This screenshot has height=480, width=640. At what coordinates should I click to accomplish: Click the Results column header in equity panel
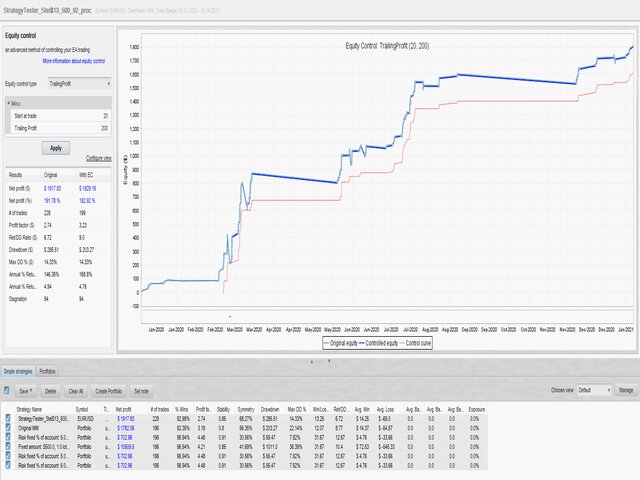[15, 175]
